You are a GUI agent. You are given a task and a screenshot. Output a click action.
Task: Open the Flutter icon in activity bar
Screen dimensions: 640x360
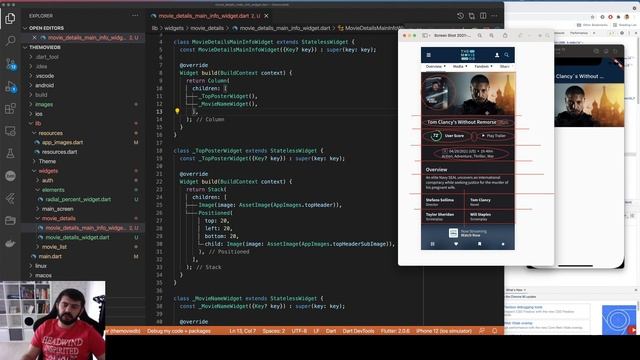(10, 198)
